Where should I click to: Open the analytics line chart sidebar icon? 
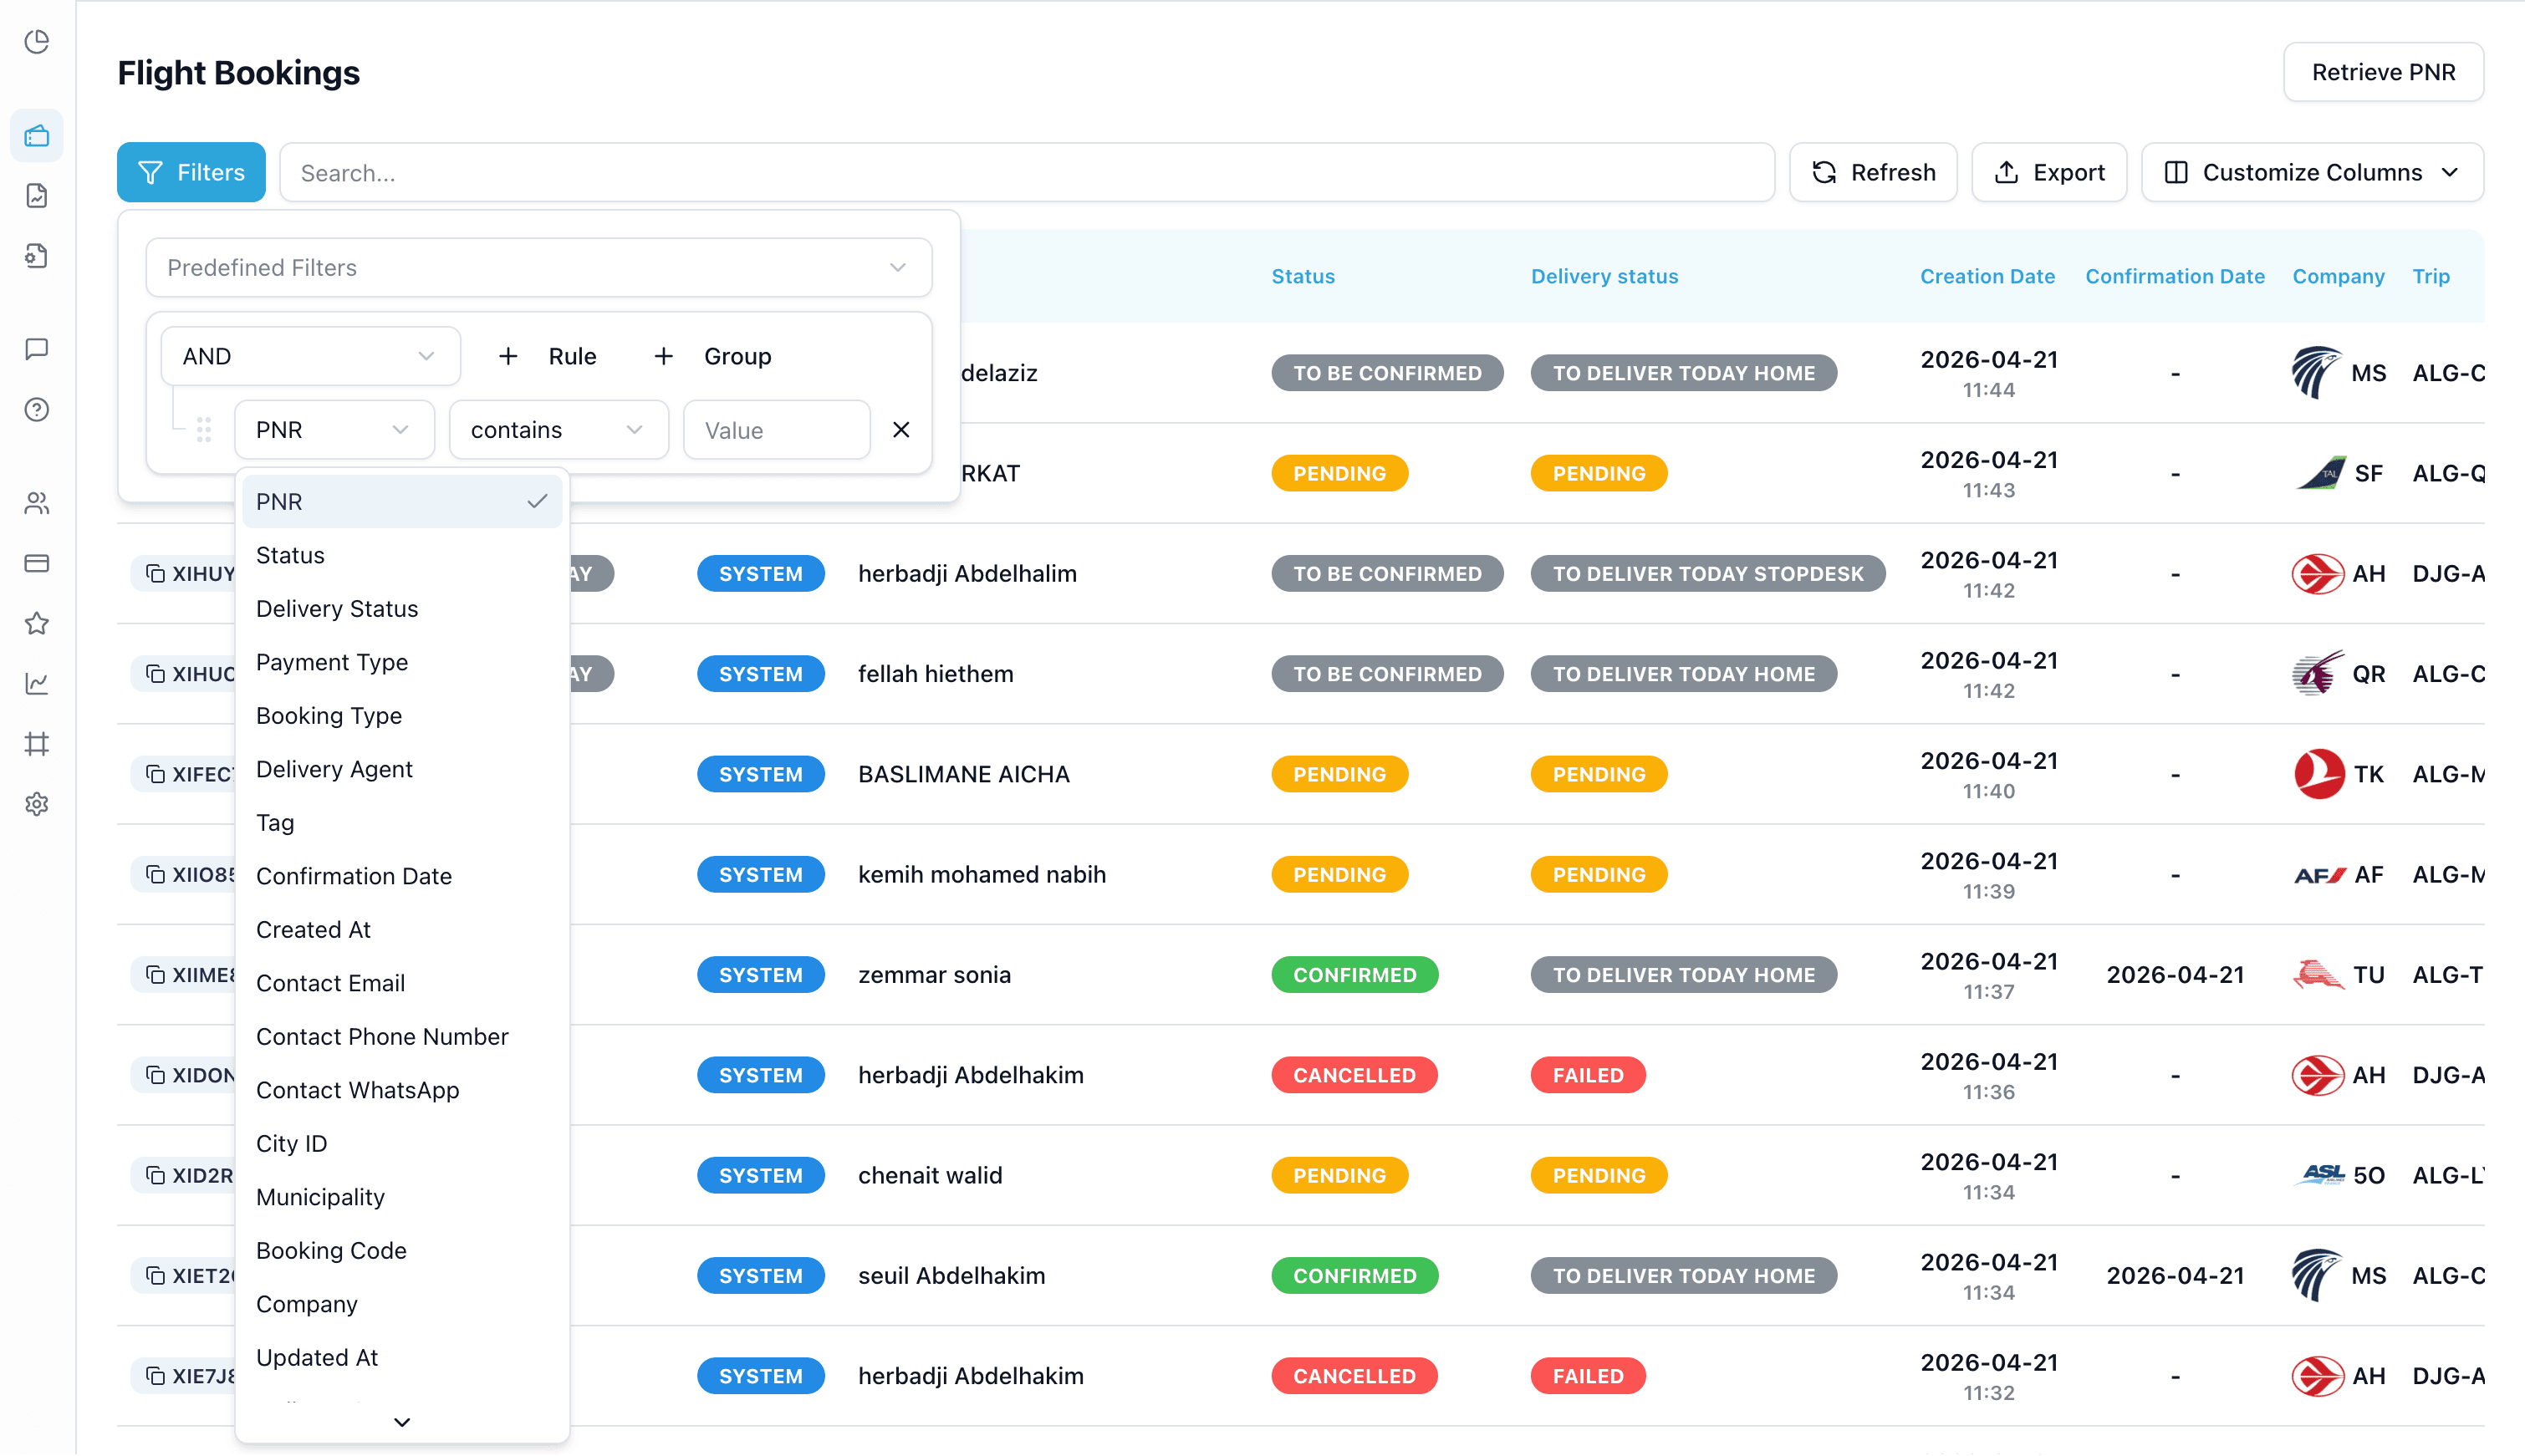coord(37,684)
